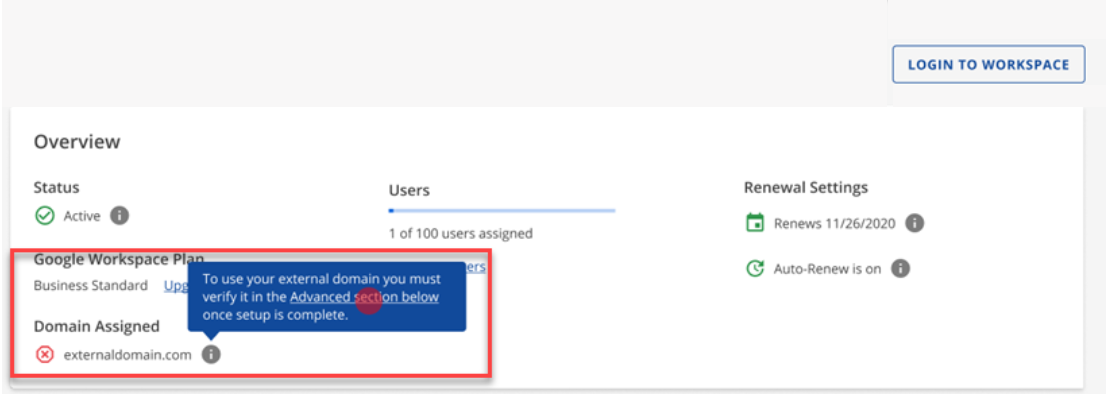The height and width of the screenshot is (394, 1106).
Task: Click the Status heading
Action: point(56,187)
